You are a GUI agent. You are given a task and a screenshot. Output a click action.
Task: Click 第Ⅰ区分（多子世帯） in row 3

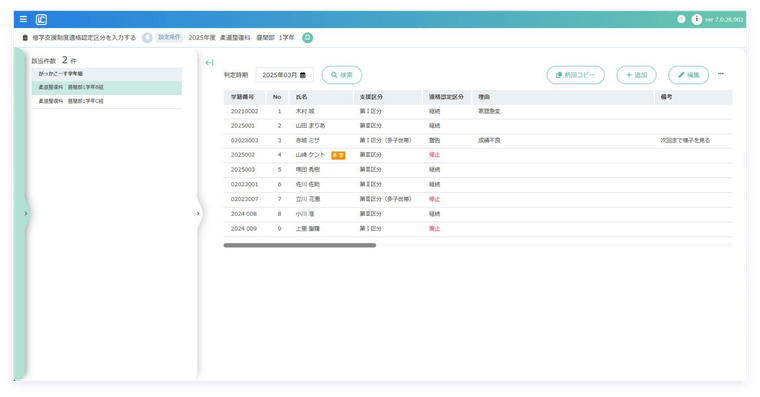(385, 140)
